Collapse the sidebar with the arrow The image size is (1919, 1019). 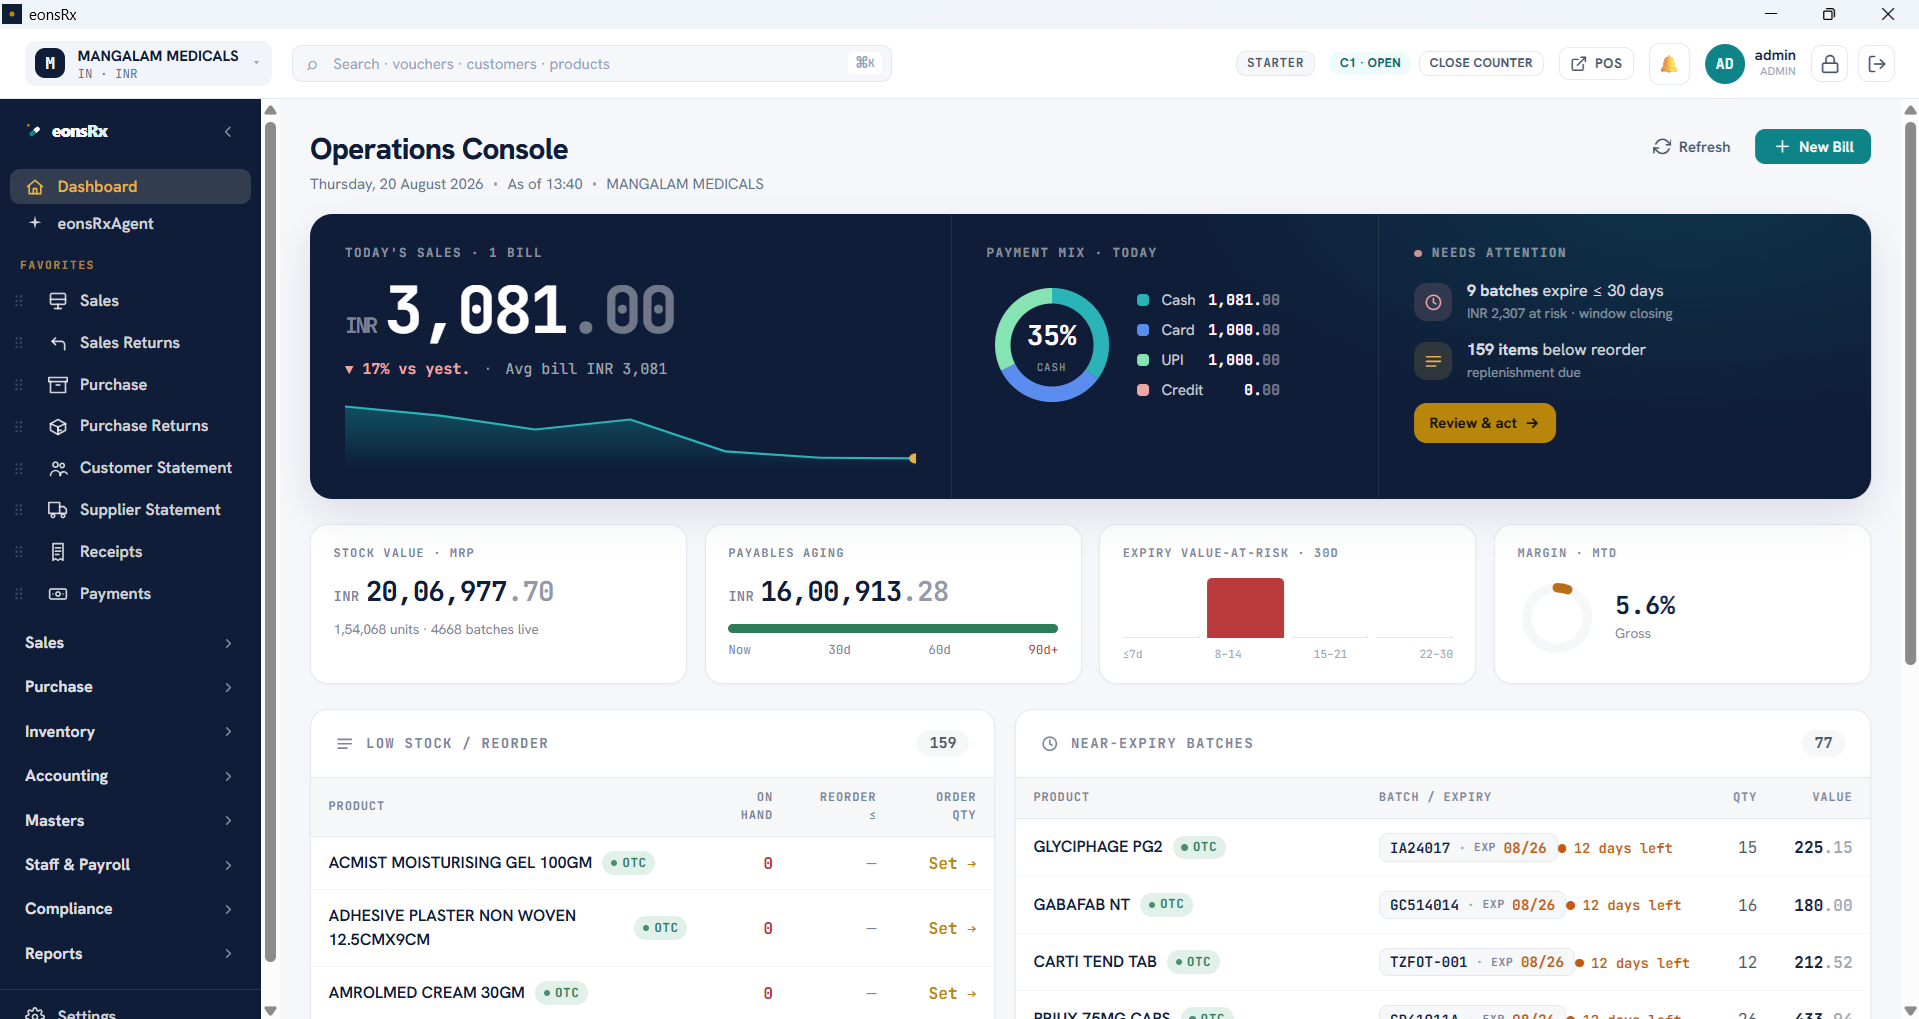(x=228, y=132)
